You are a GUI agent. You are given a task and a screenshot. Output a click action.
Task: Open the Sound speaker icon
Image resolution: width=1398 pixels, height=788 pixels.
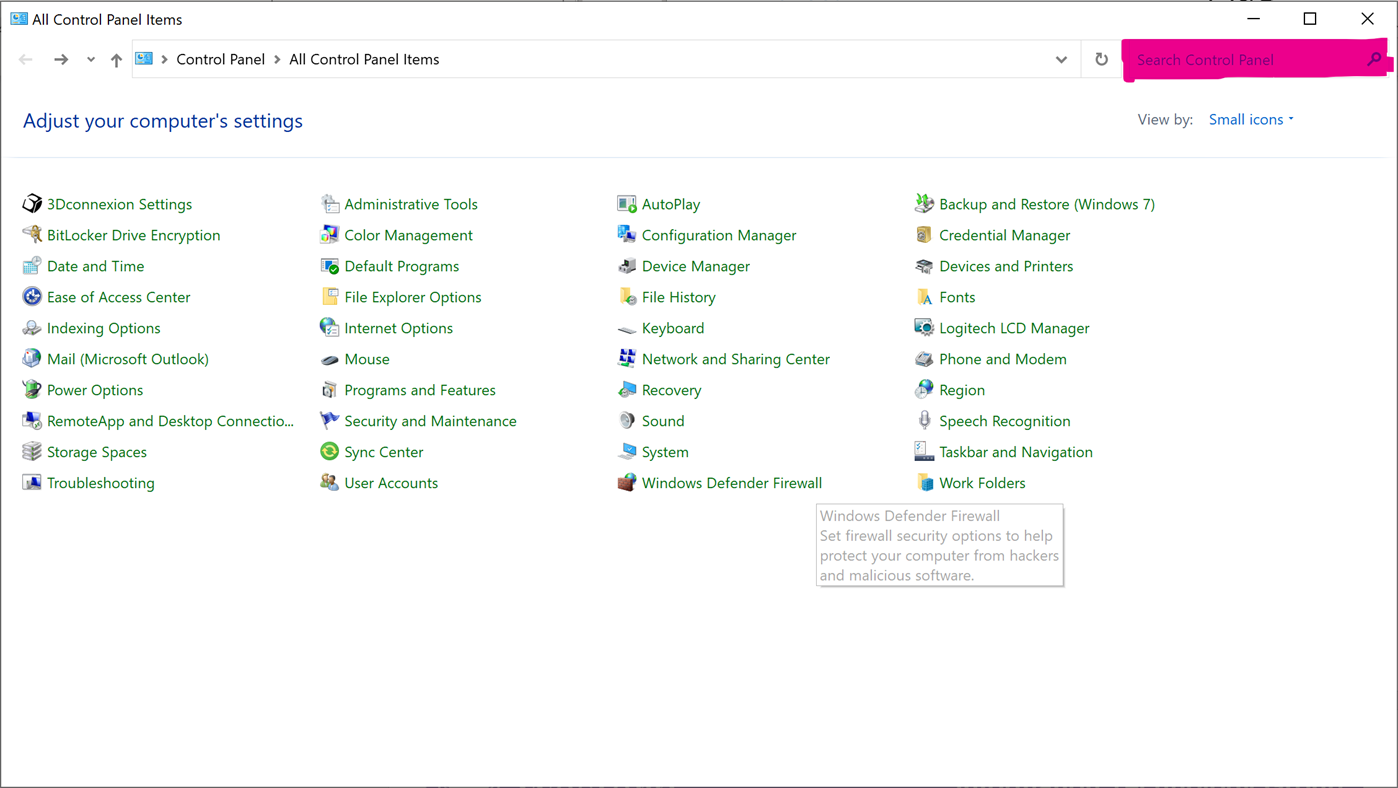point(627,421)
